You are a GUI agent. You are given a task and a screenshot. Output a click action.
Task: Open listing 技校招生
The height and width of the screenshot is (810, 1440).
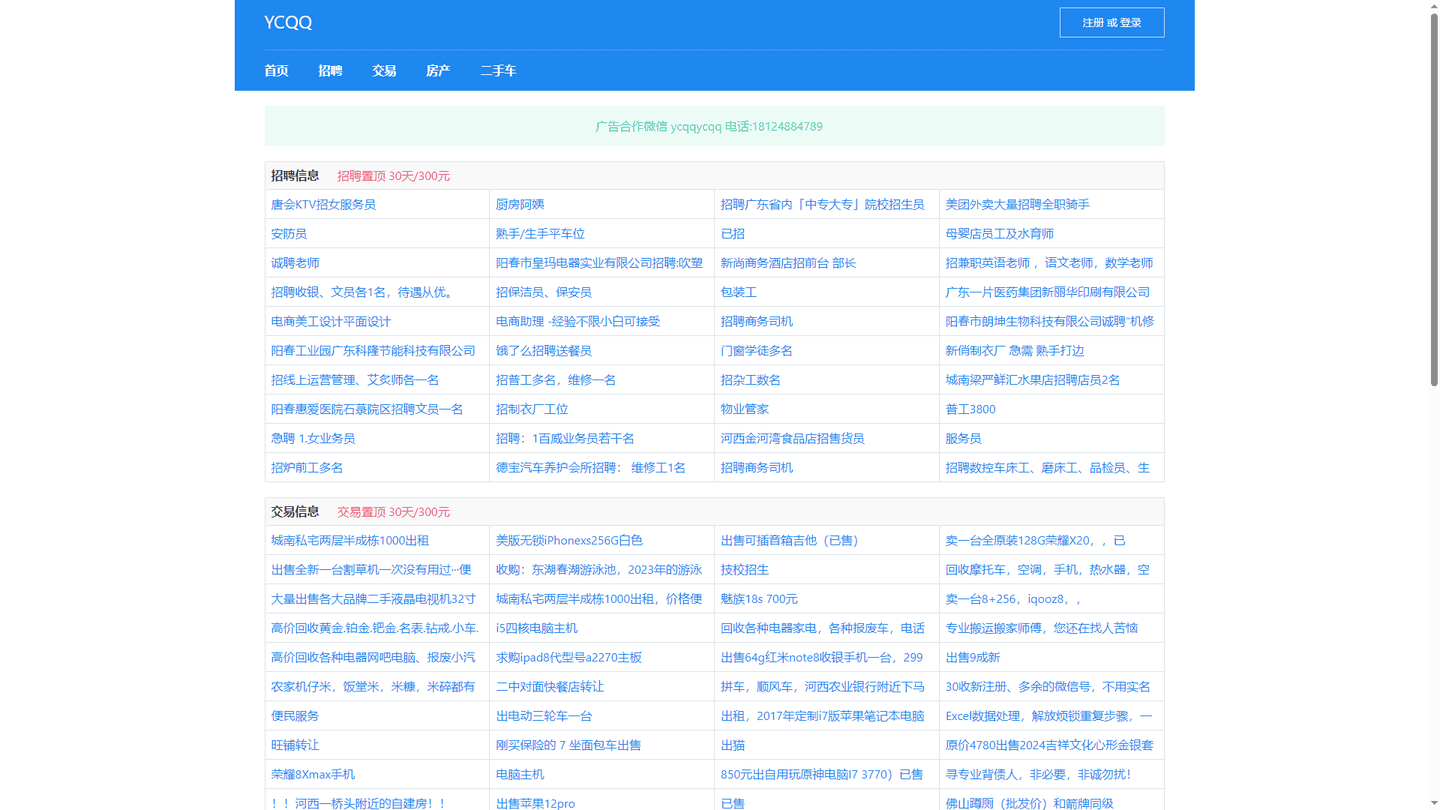tap(745, 570)
